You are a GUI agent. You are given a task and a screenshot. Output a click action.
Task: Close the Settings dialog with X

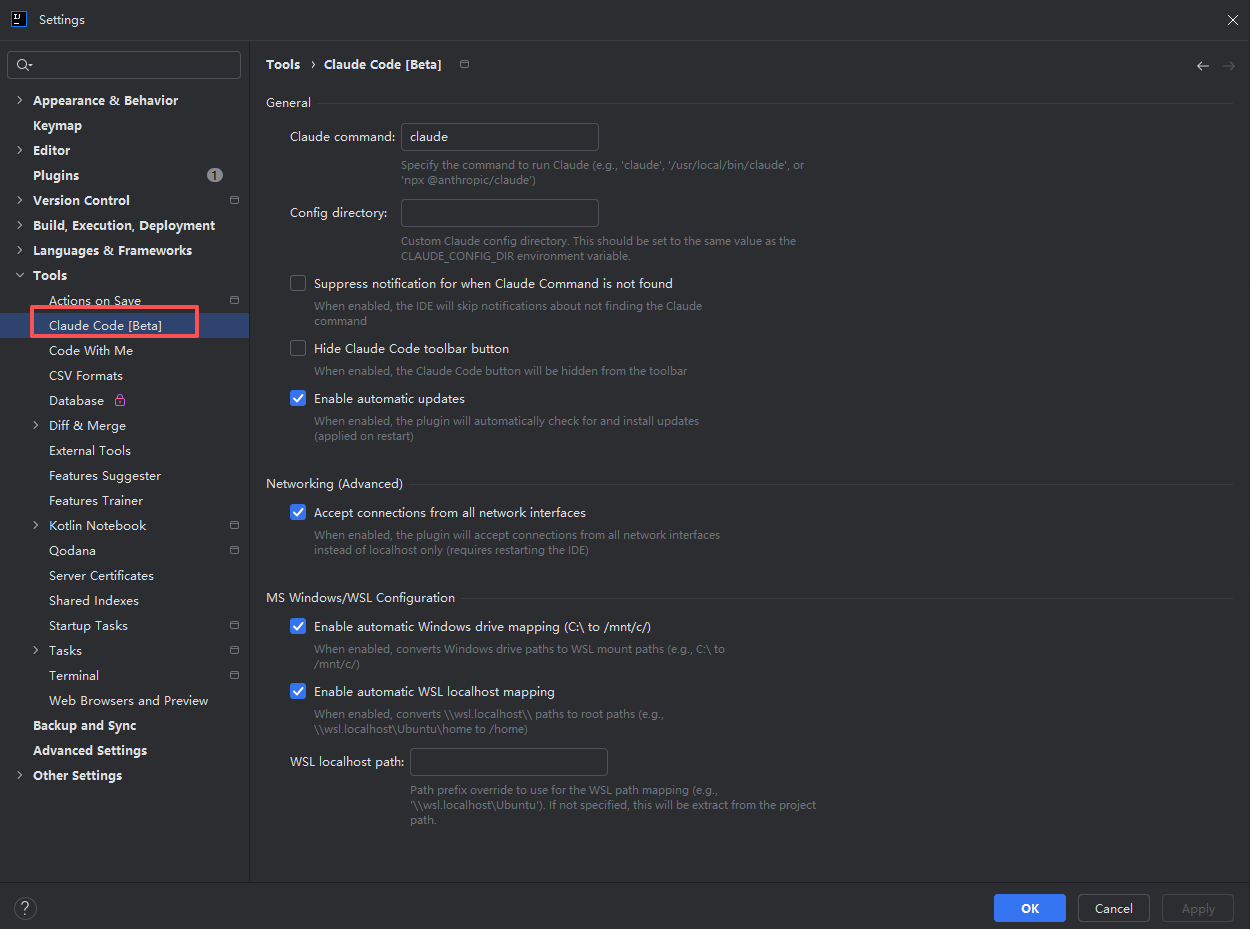[1232, 19]
